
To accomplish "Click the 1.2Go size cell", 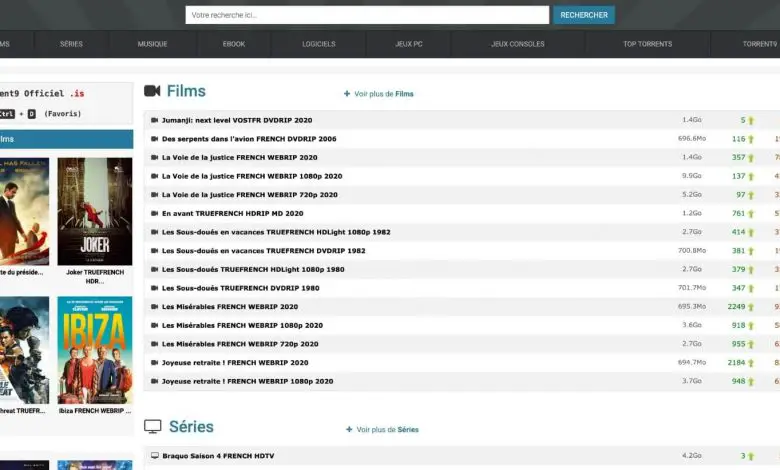I will (692, 213).
